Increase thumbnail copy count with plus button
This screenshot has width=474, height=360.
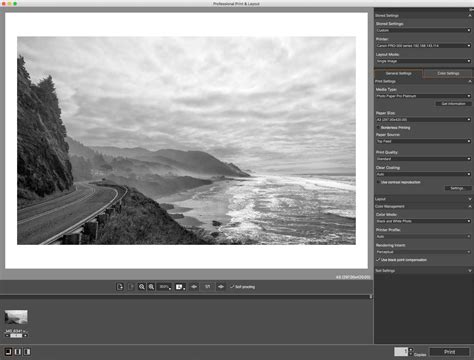coord(25,335)
